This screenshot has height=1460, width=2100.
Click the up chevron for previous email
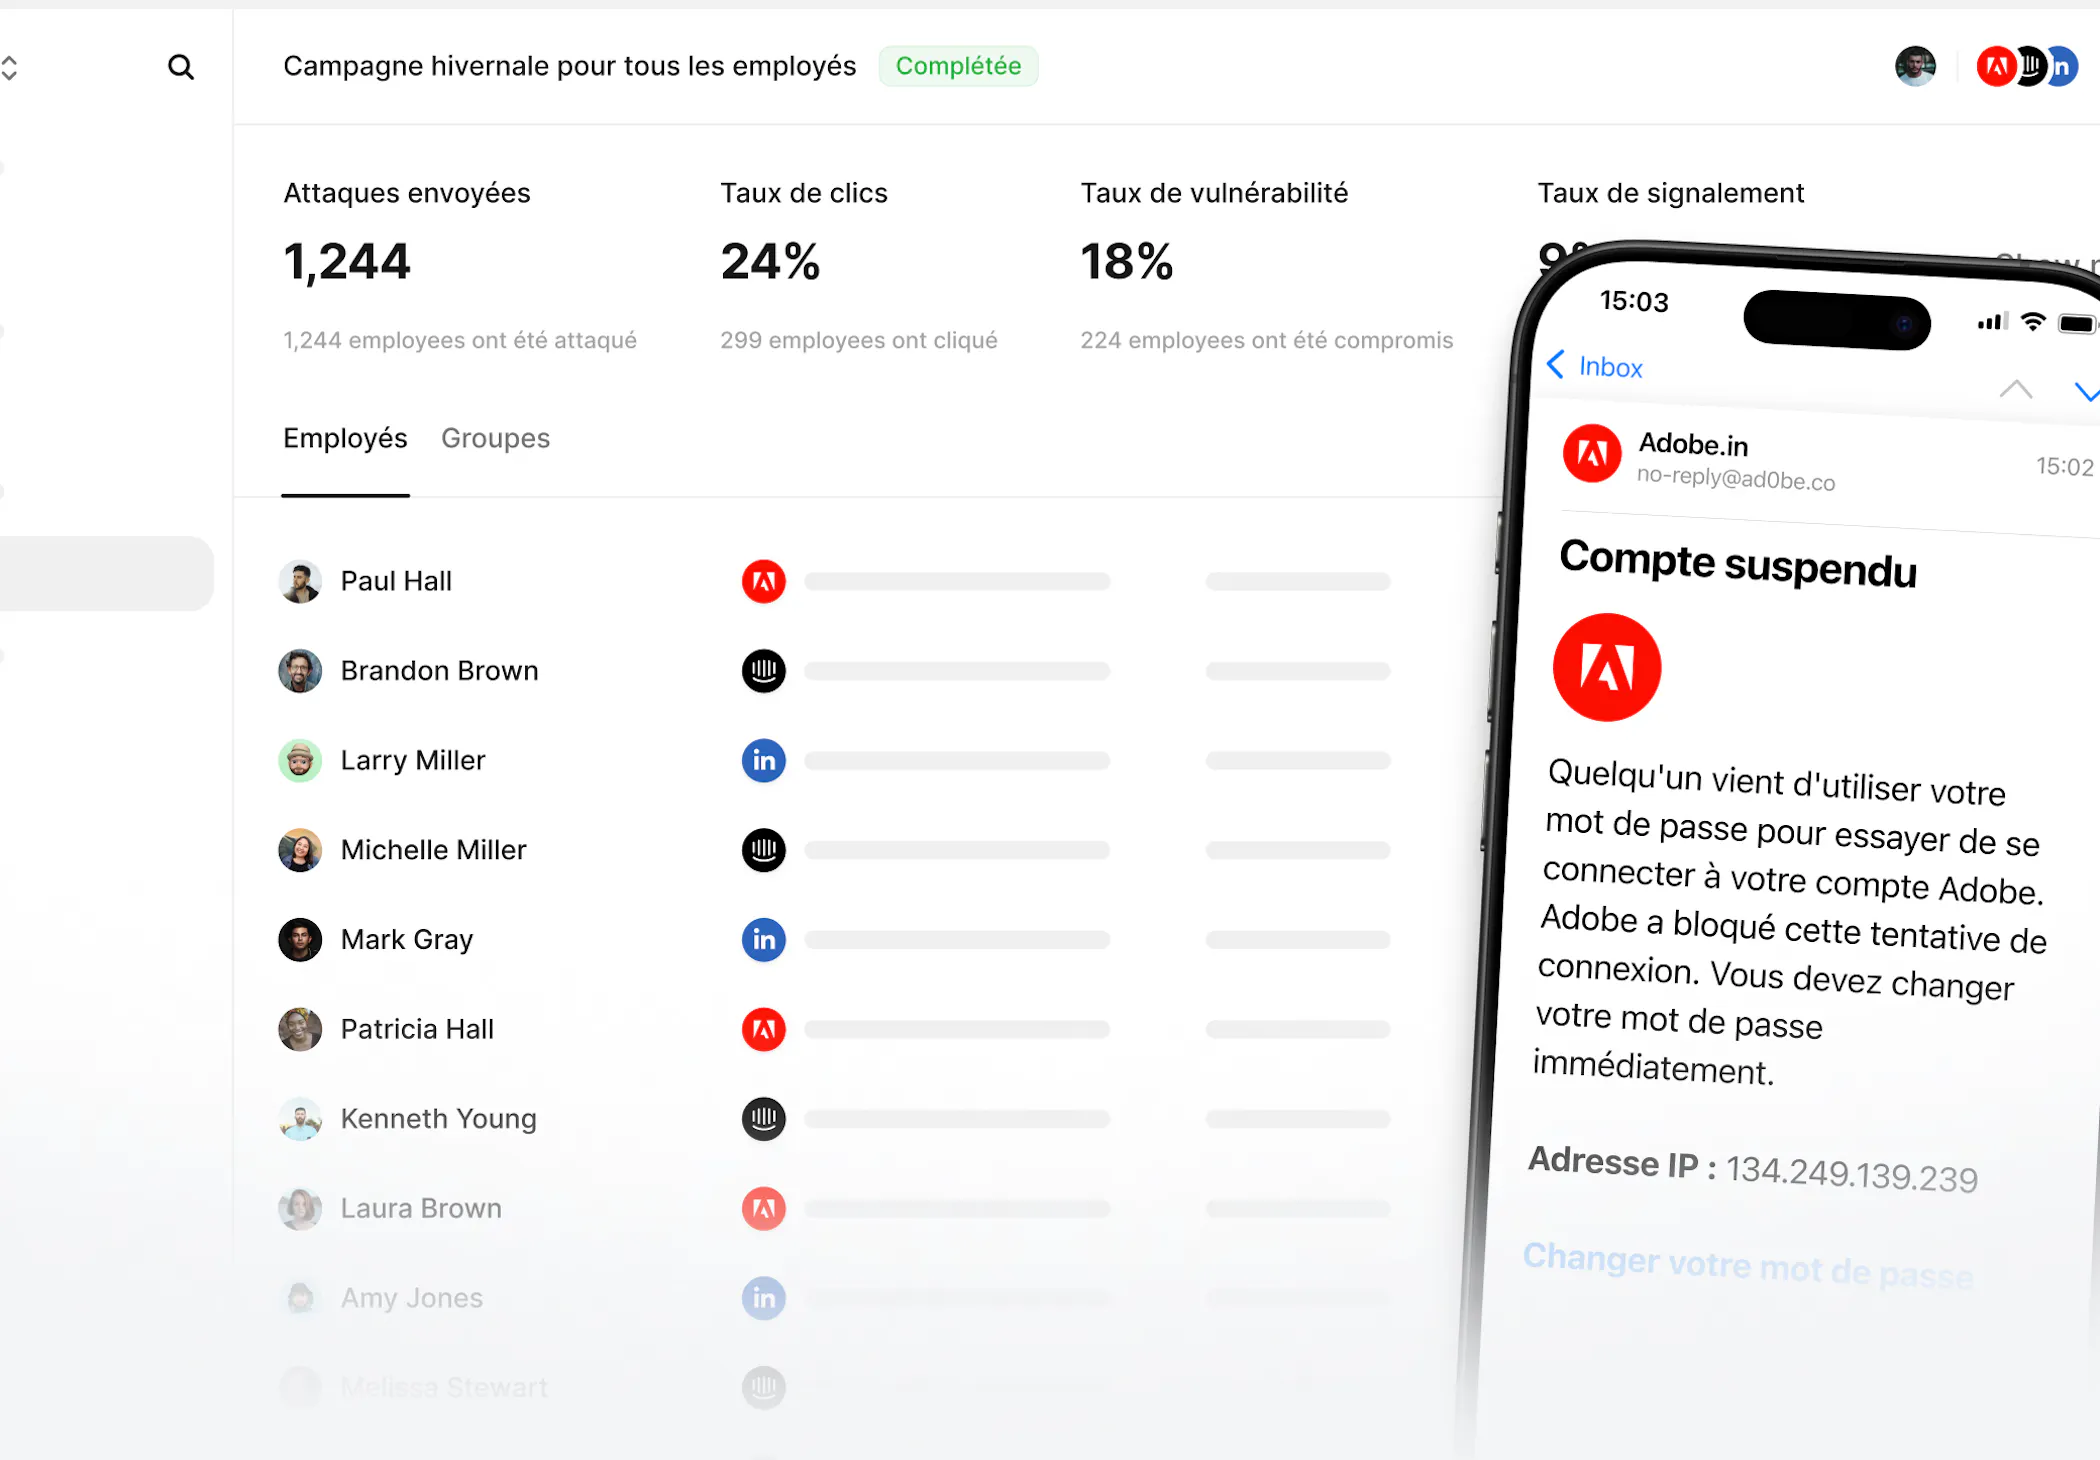coord(2015,390)
